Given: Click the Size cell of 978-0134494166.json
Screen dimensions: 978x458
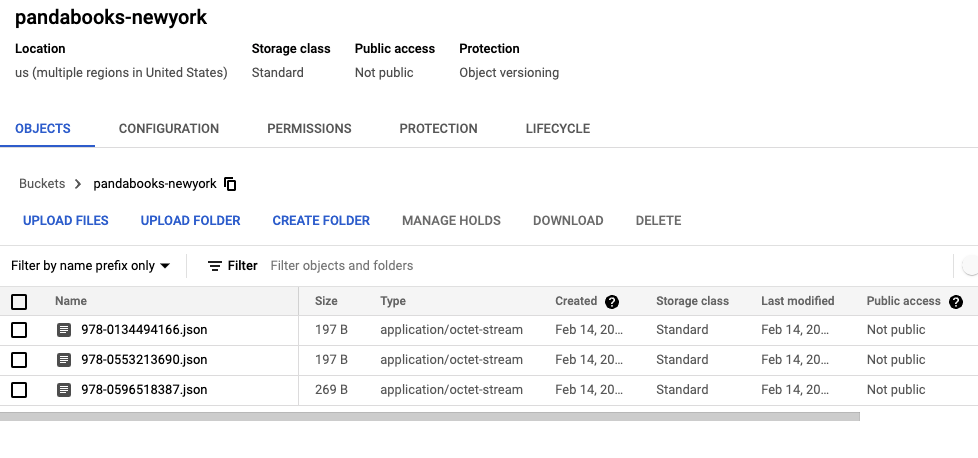Looking at the screenshot, I should pos(331,330).
